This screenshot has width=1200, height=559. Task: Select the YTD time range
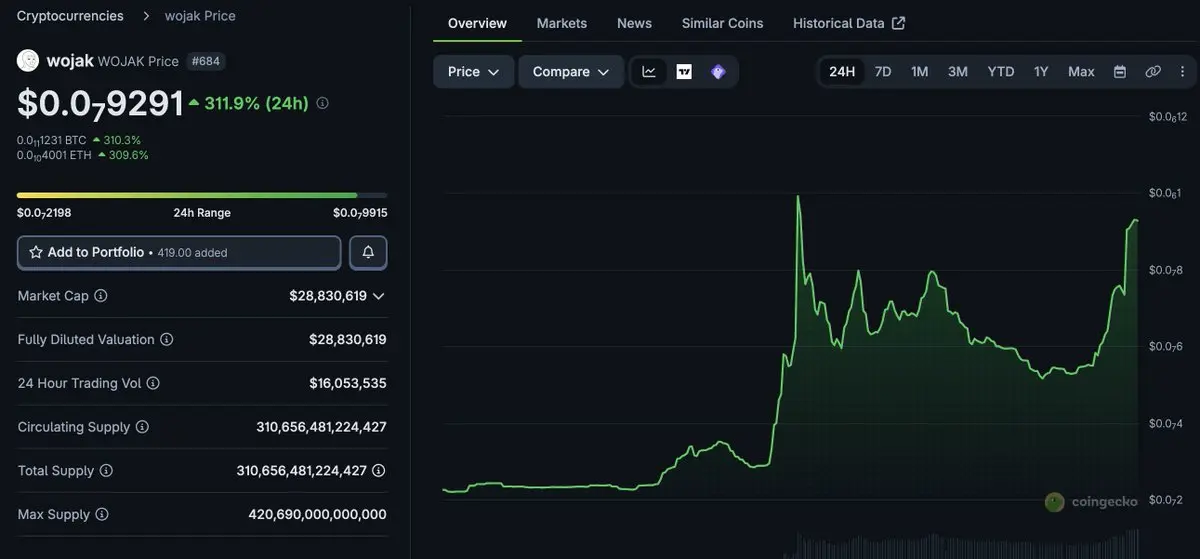1001,72
